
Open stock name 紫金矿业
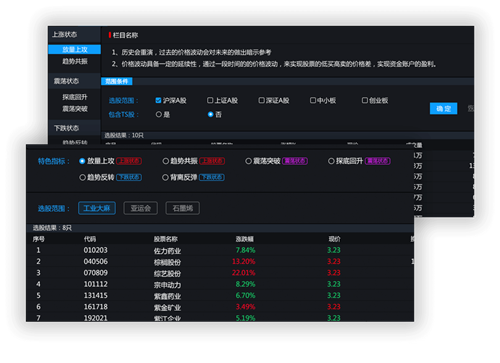pos(167,307)
